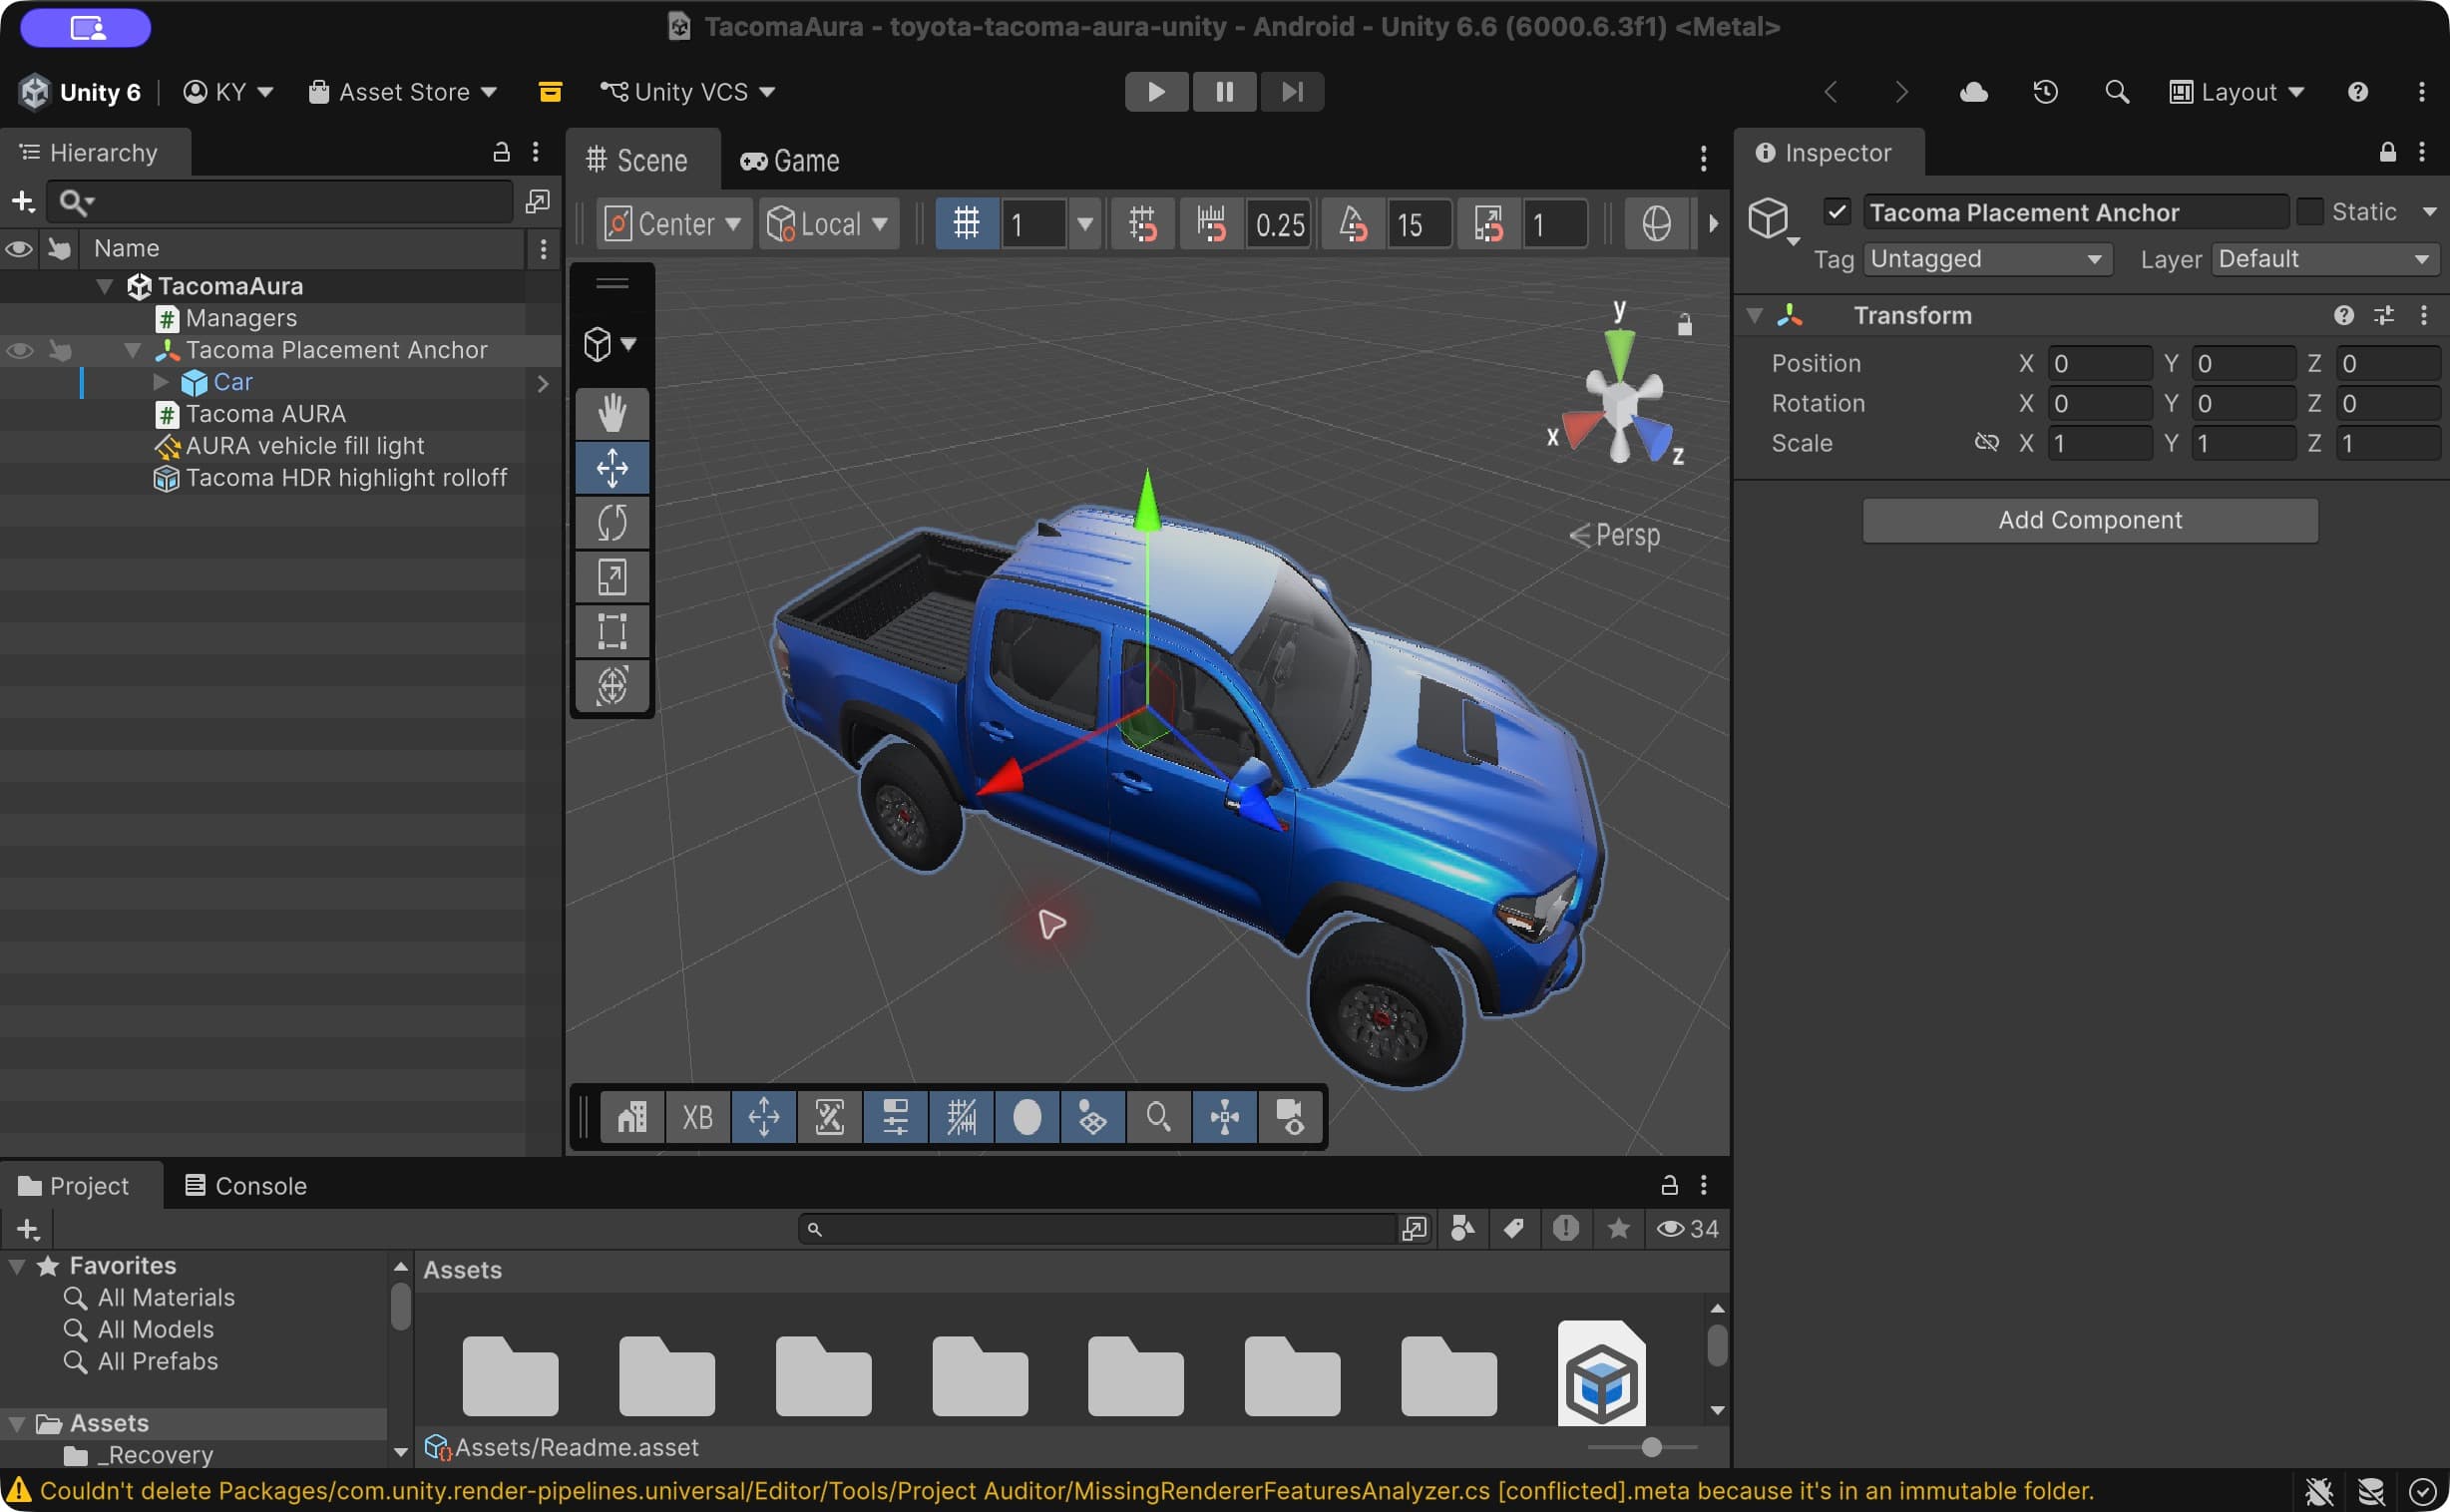The height and width of the screenshot is (1512, 2450).
Task: Open the Tag Untagged dropdown
Action: coord(1987,259)
